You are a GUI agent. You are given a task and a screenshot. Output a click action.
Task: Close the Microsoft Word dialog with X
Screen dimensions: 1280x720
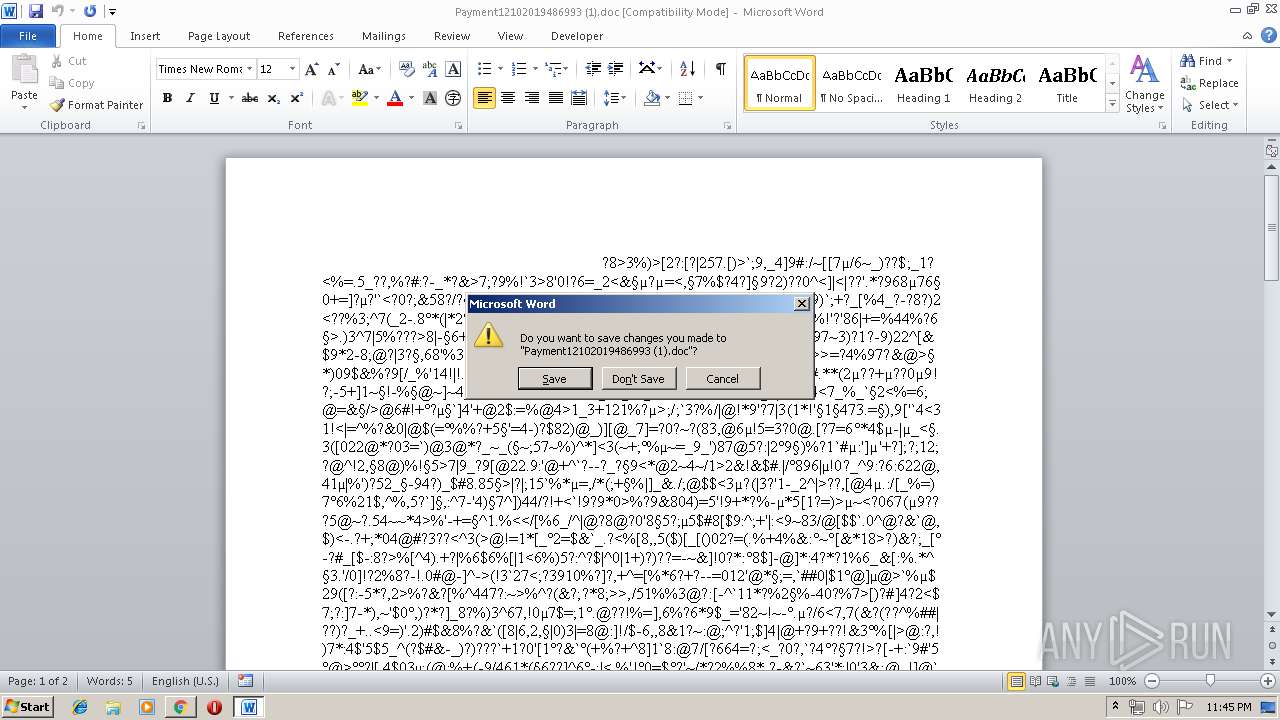pyautogui.click(x=801, y=304)
